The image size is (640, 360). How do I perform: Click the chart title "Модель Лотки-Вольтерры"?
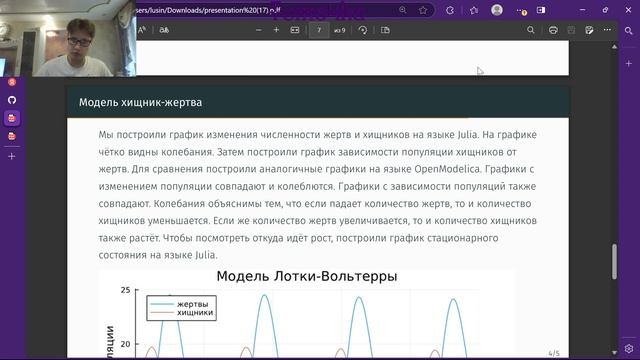[x=307, y=276]
